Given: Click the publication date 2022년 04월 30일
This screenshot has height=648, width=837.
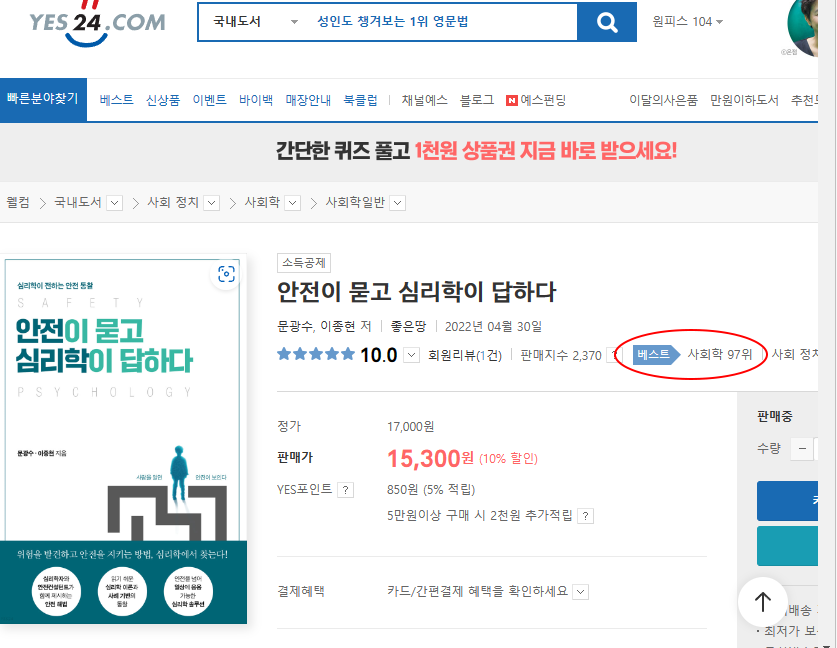Looking at the screenshot, I should point(493,326).
